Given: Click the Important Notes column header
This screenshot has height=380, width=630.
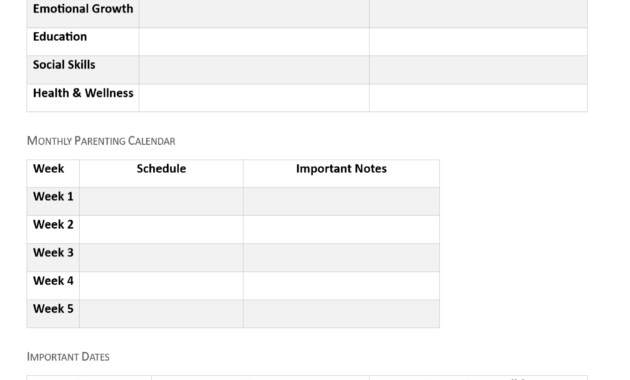Looking at the screenshot, I should coord(341,169).
